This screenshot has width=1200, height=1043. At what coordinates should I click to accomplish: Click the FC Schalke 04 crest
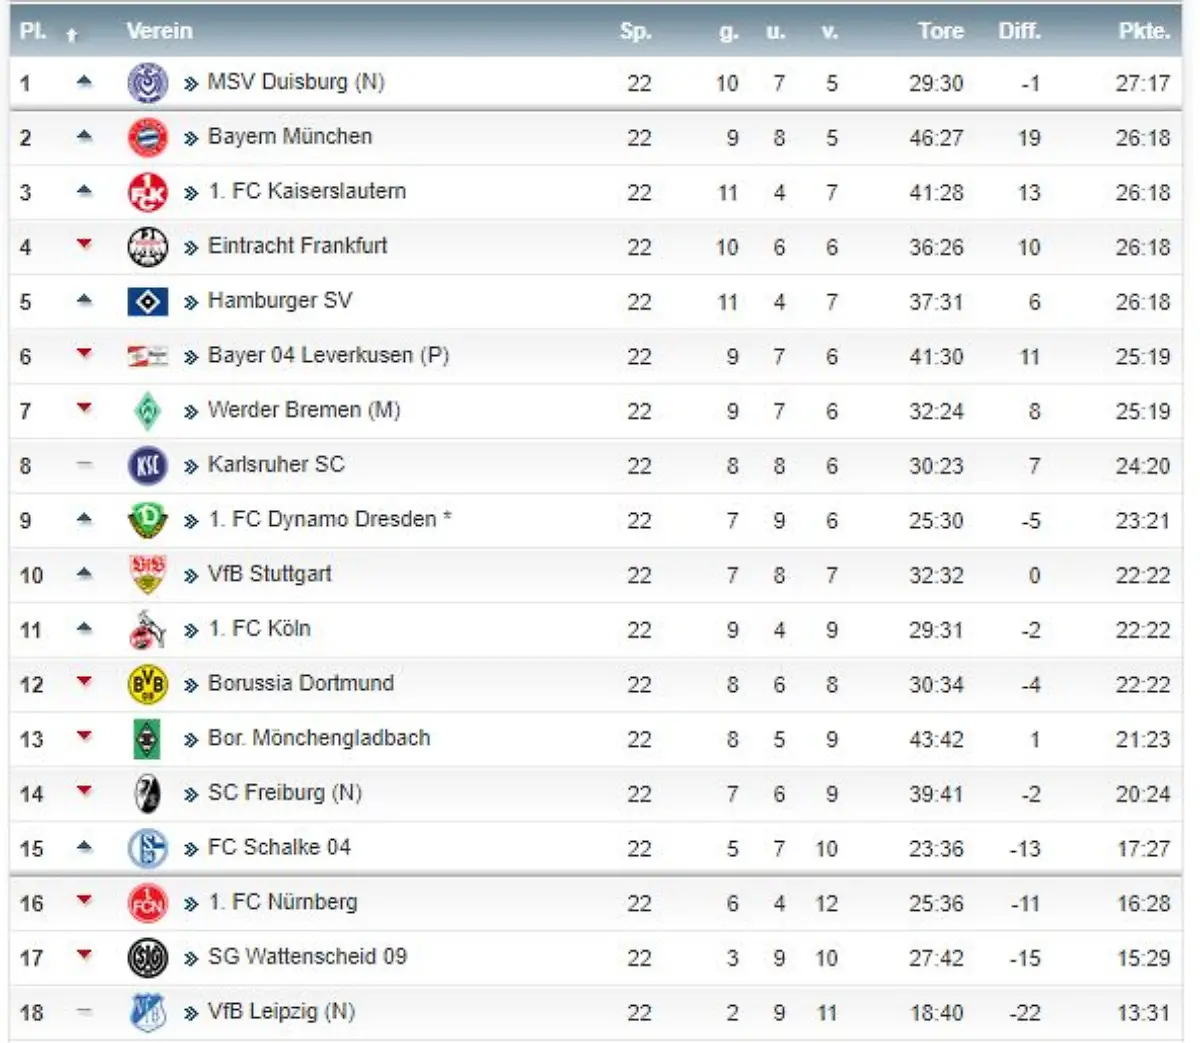point(148,849)
